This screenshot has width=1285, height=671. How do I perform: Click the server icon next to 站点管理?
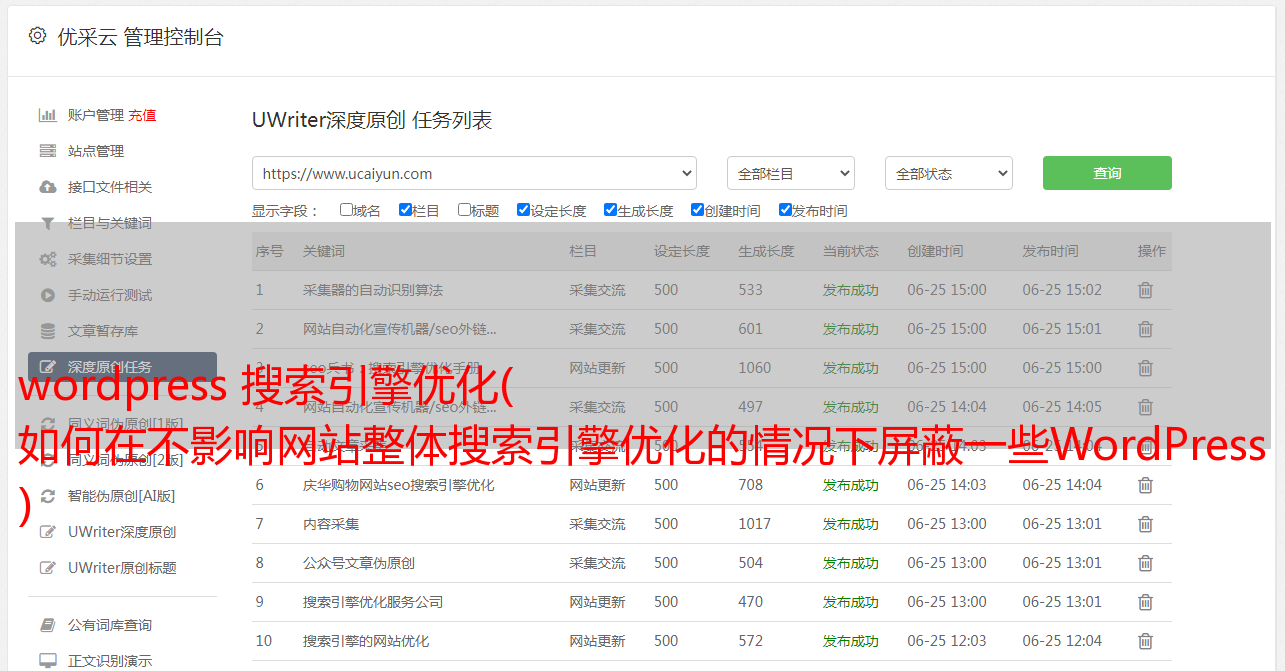[47, 151]
